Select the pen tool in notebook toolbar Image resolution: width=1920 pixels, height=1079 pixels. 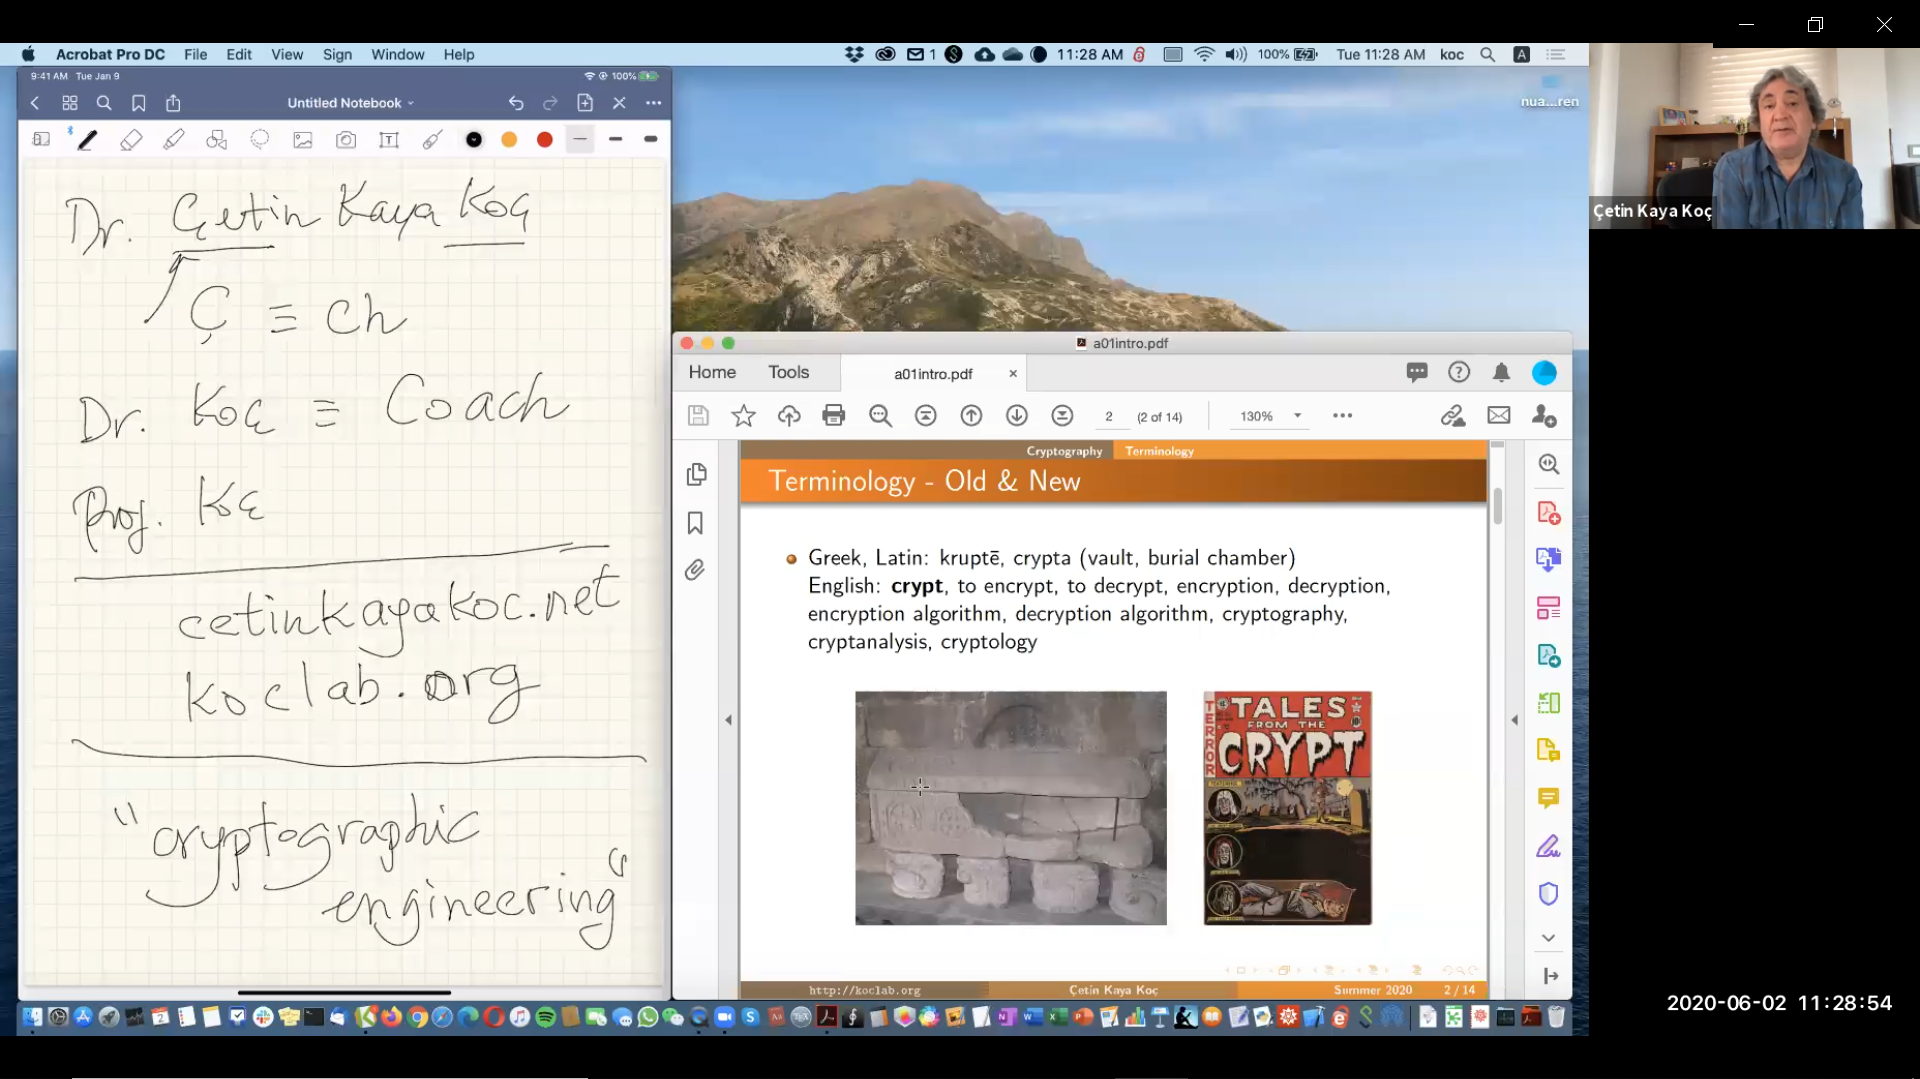[x=88, y=140]
